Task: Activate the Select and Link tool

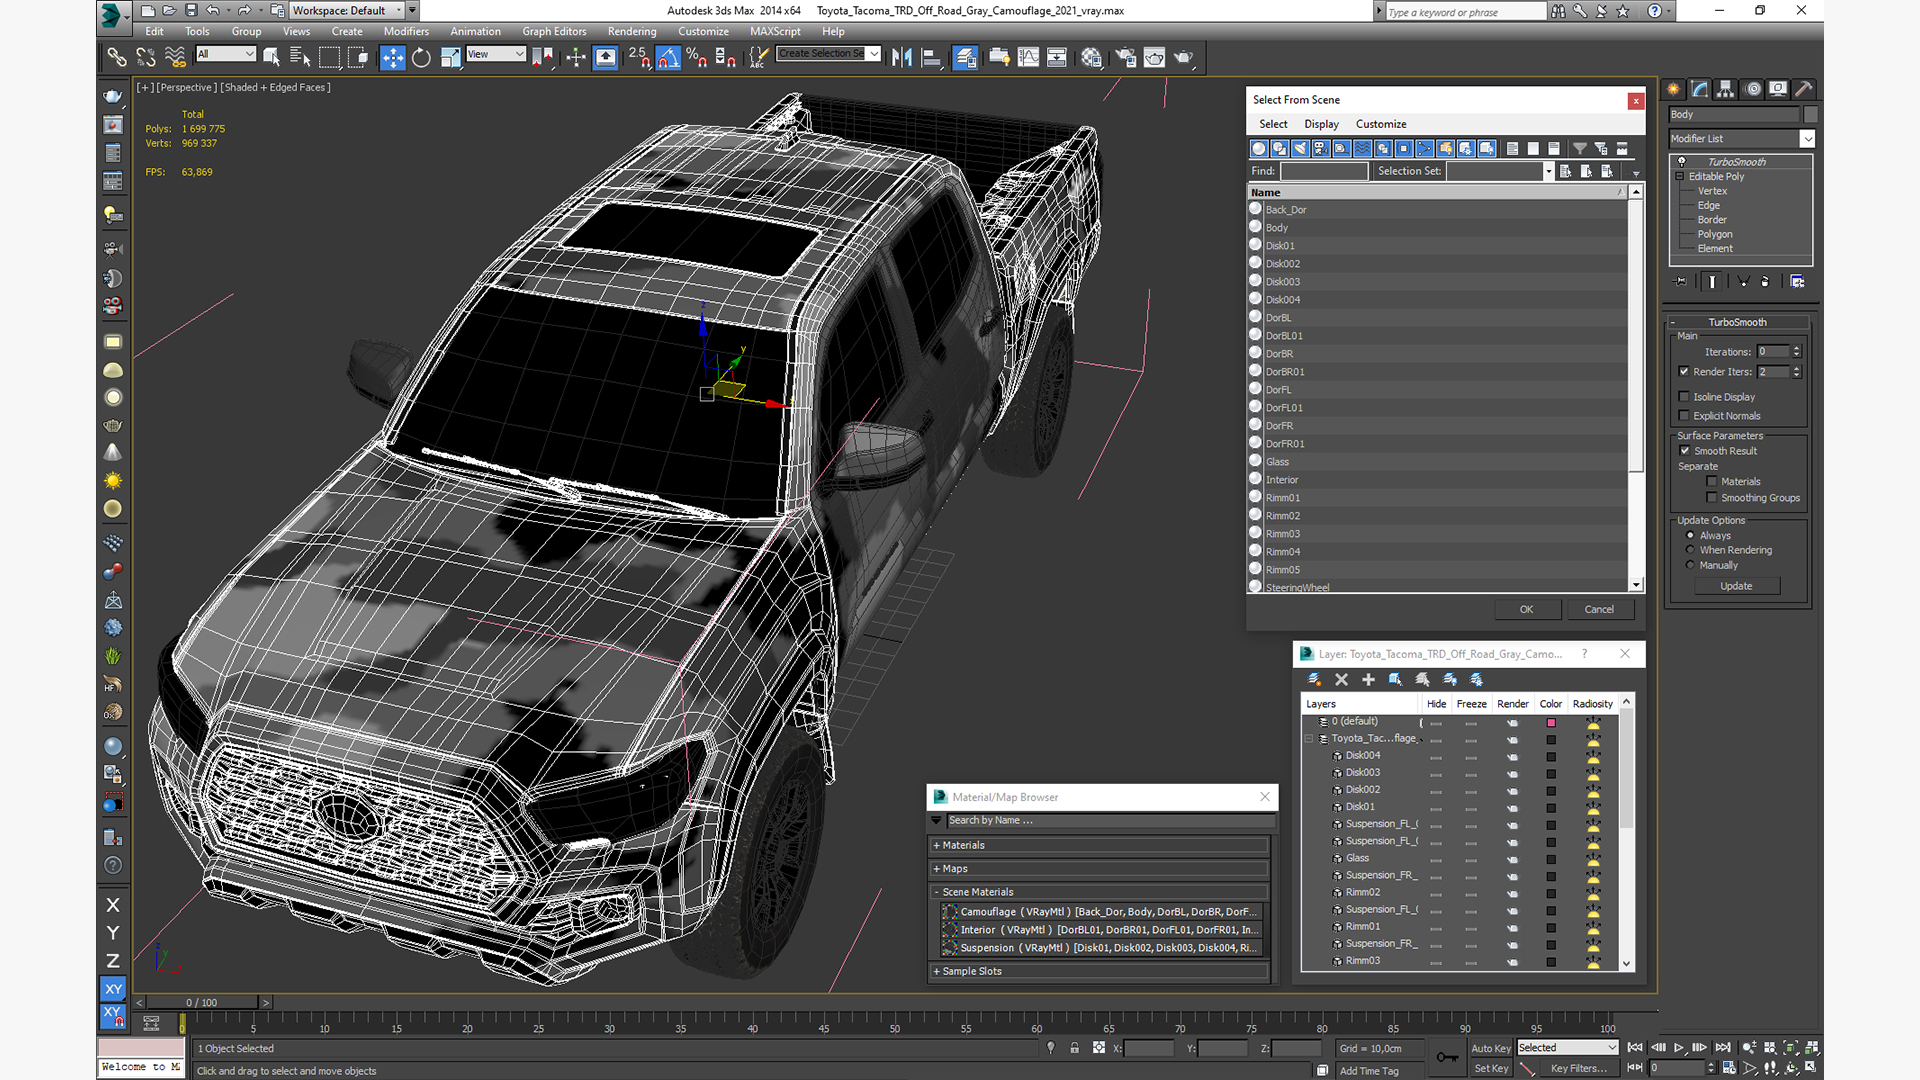Action: (x=117, y=57)
